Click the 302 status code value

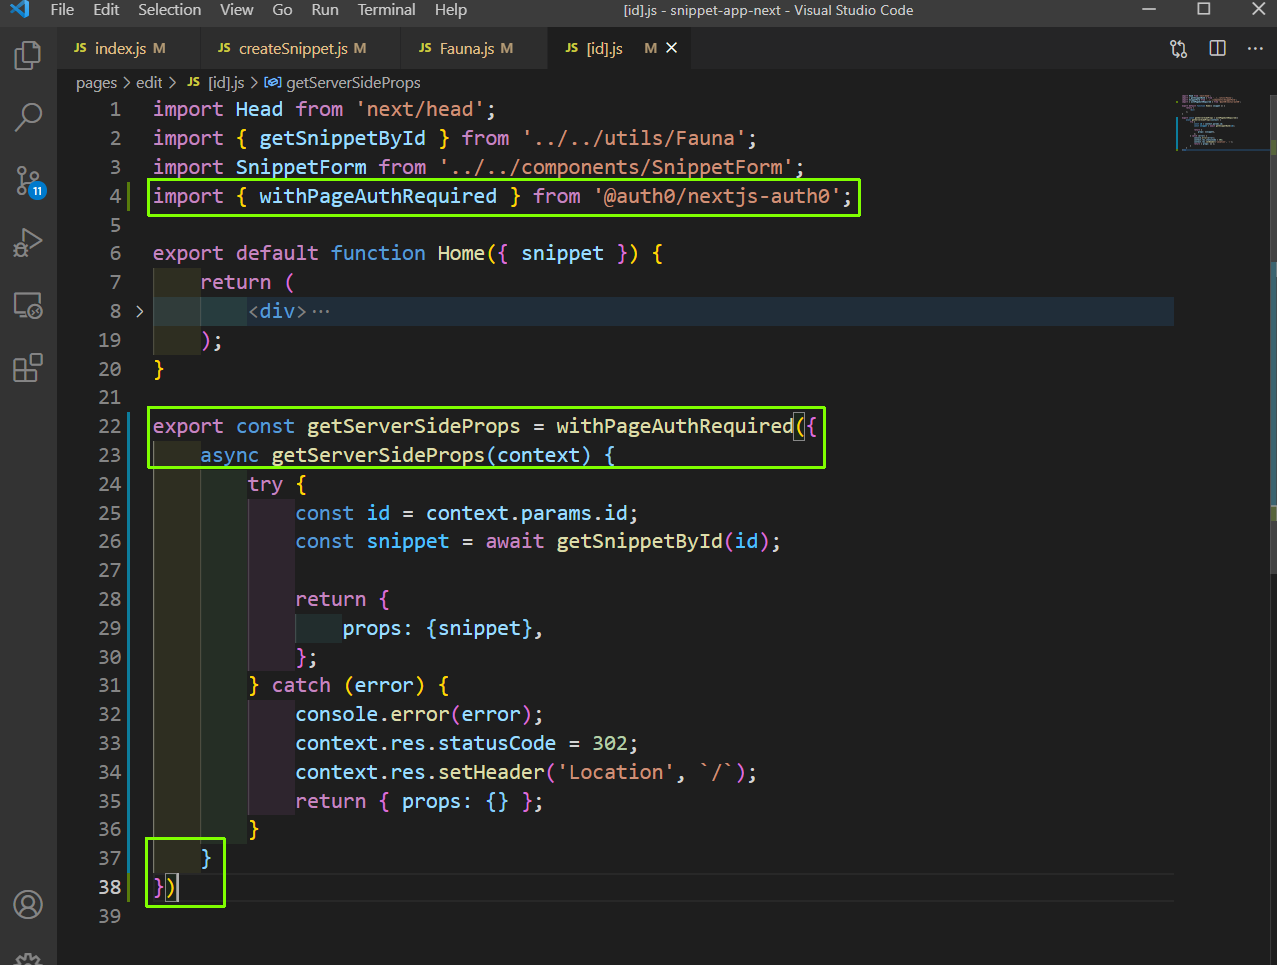click(610, 743)
